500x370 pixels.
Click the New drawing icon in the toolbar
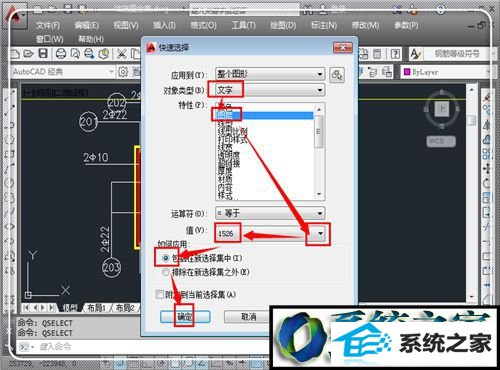15,54
